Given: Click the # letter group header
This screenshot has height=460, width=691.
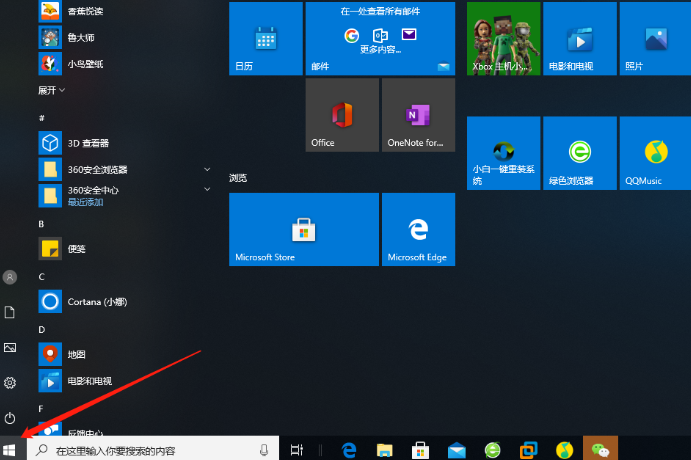Looking at the screenshot, I should point(41,118).
